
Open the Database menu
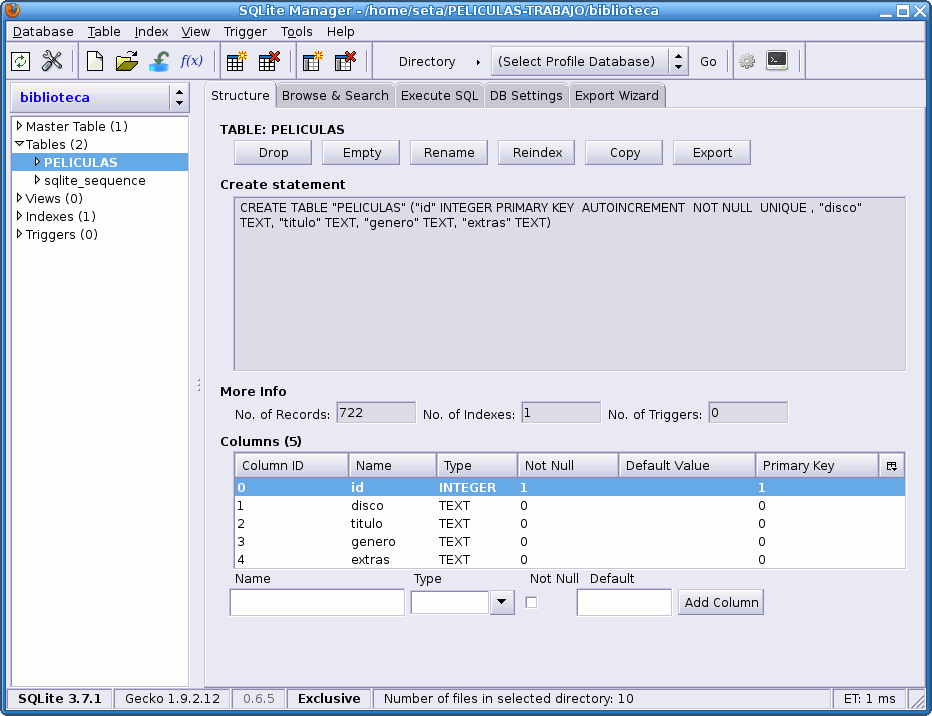(x=43, y=31)
